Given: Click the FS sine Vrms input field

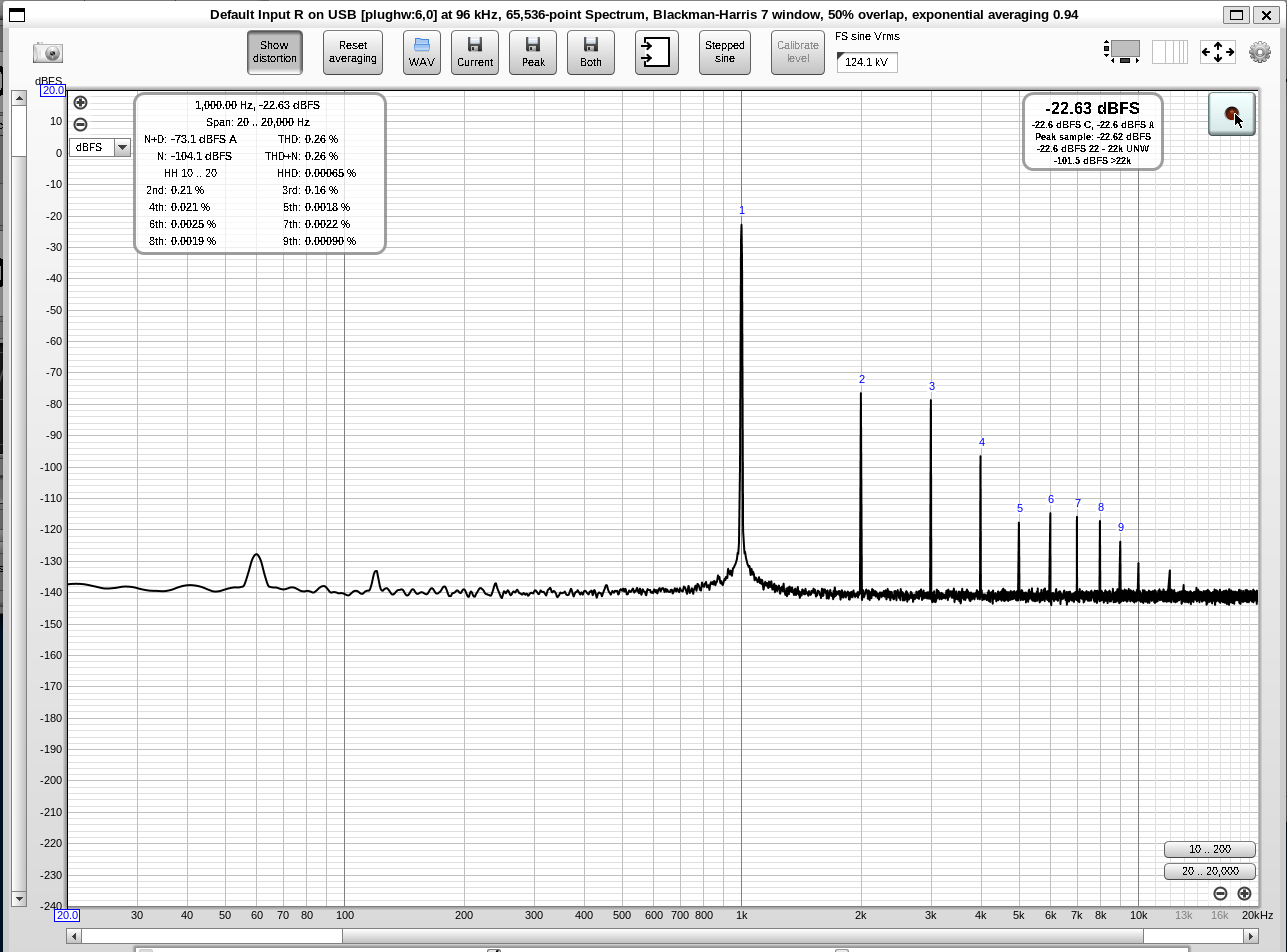Looking at the screenshot, I should 867,62.
